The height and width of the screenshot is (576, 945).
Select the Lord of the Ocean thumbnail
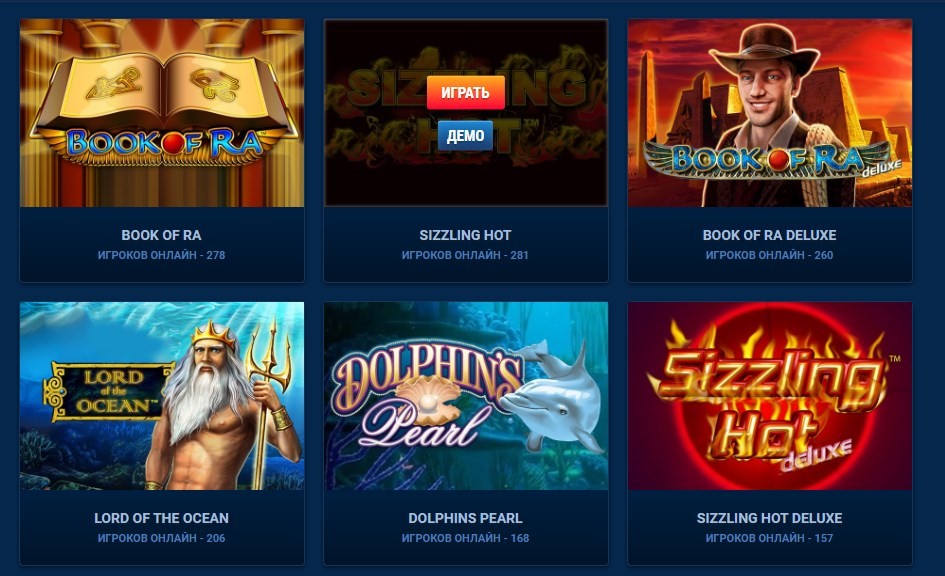tap(162, 396)
